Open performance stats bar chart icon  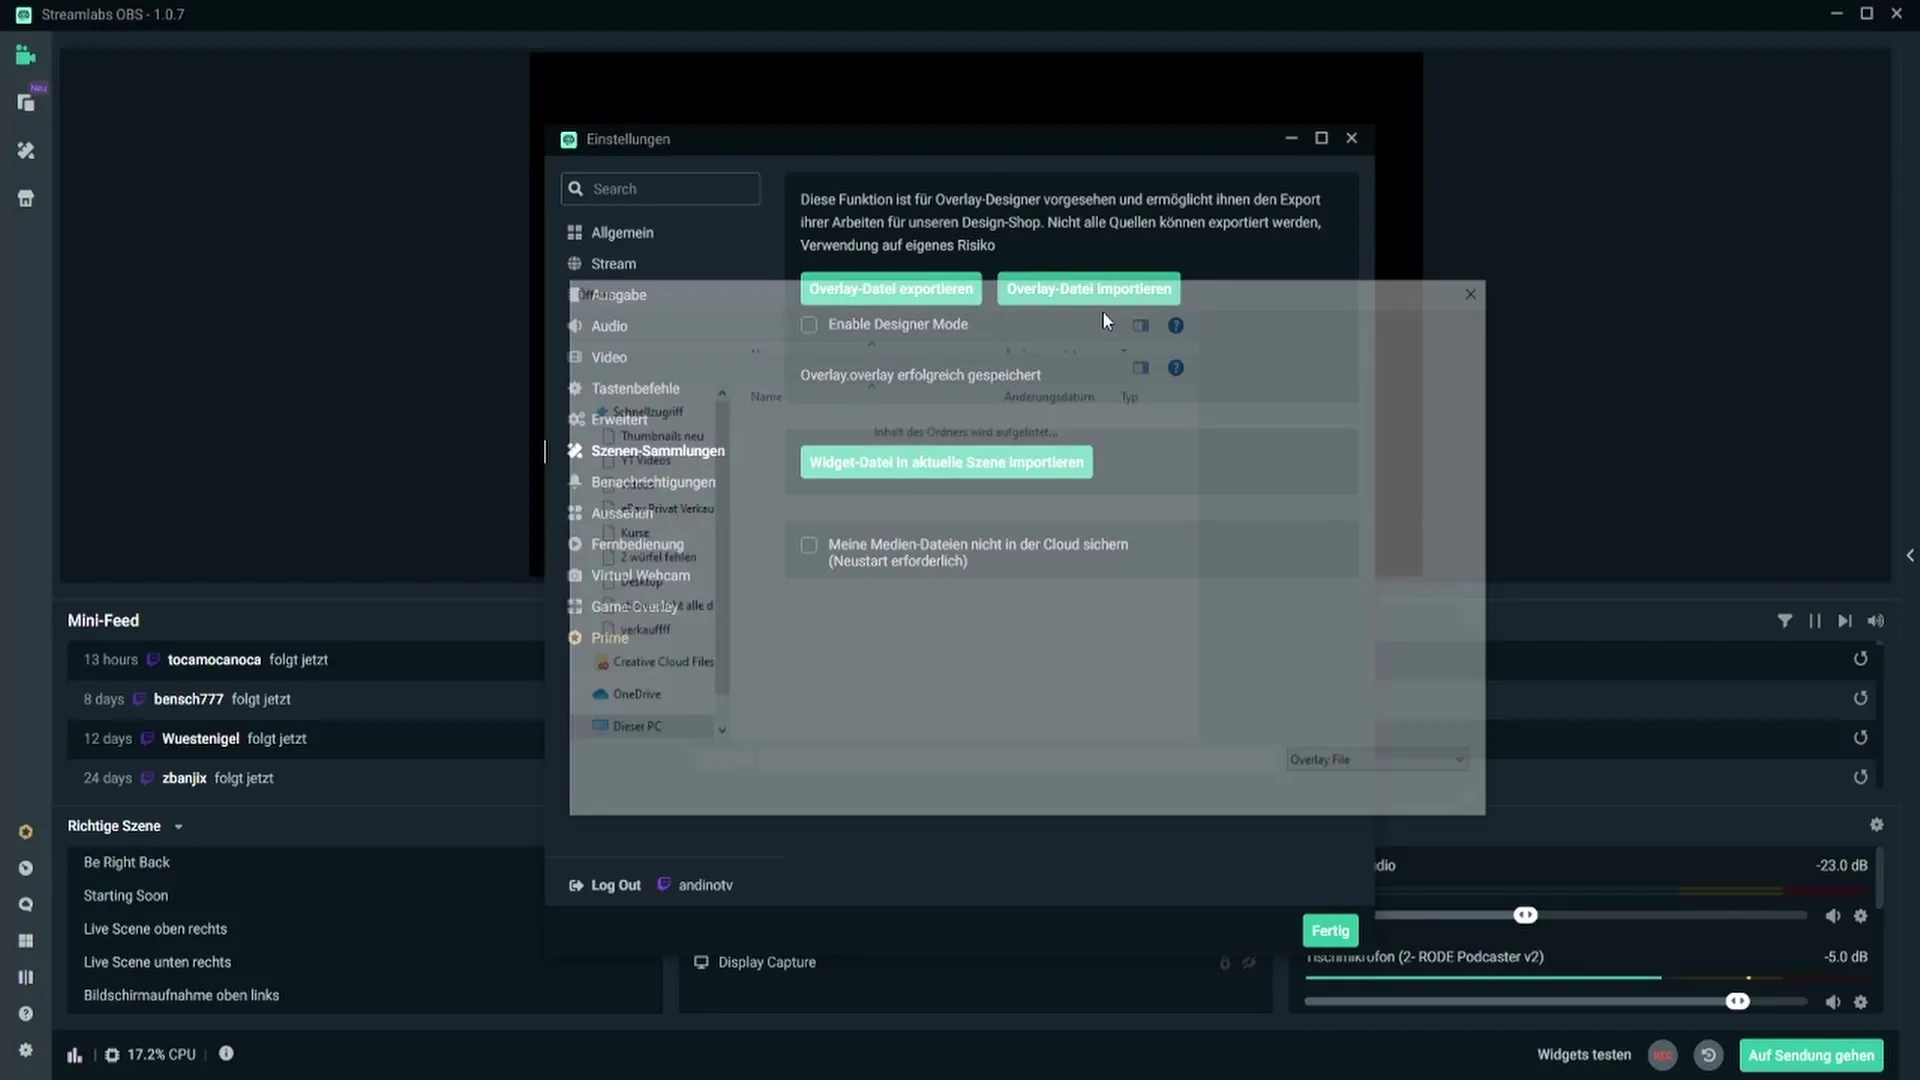[75, 1055]
